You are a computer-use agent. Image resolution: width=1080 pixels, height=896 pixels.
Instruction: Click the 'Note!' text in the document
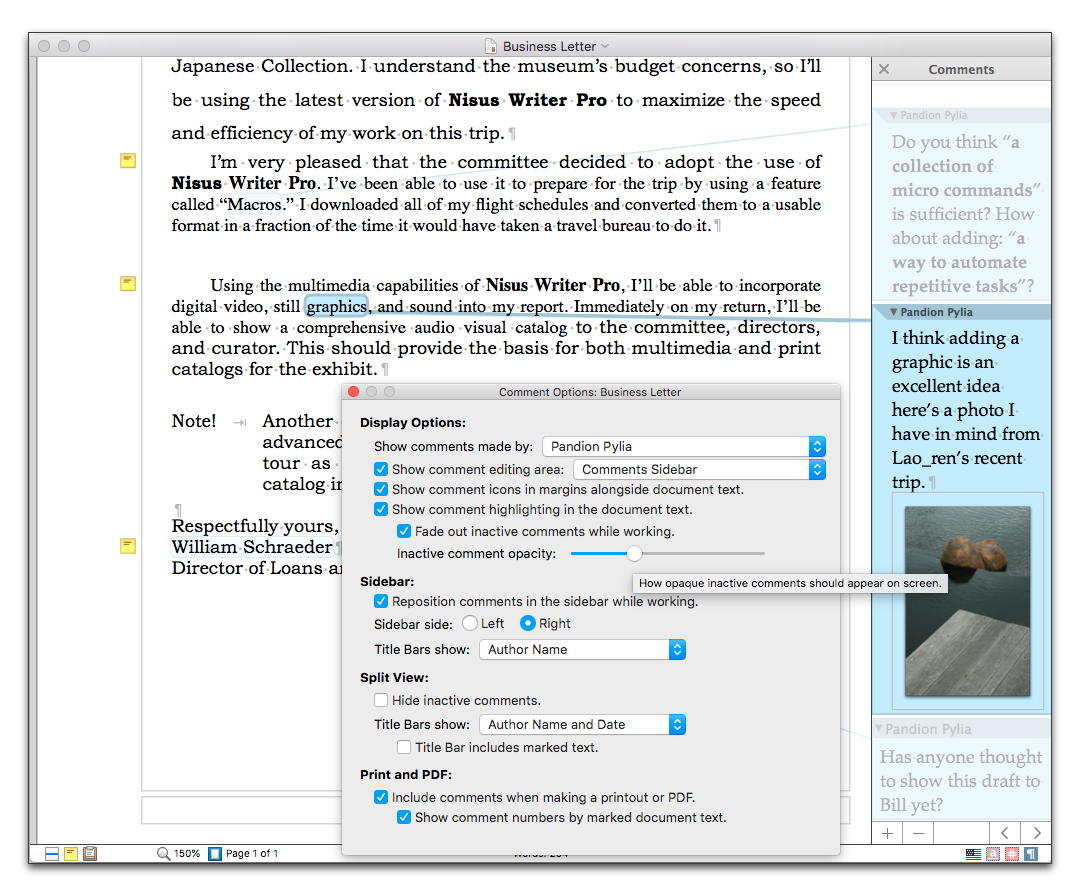[194, 421]
